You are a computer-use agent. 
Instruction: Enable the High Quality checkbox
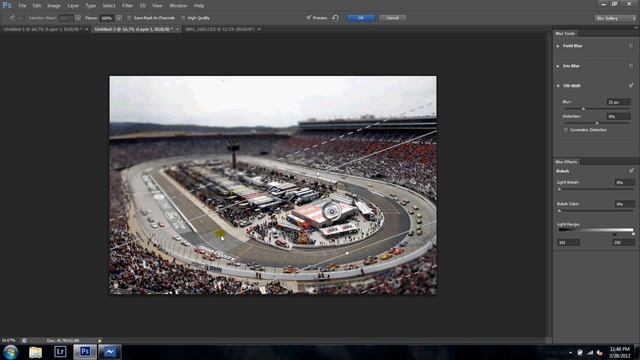(183, 18)
